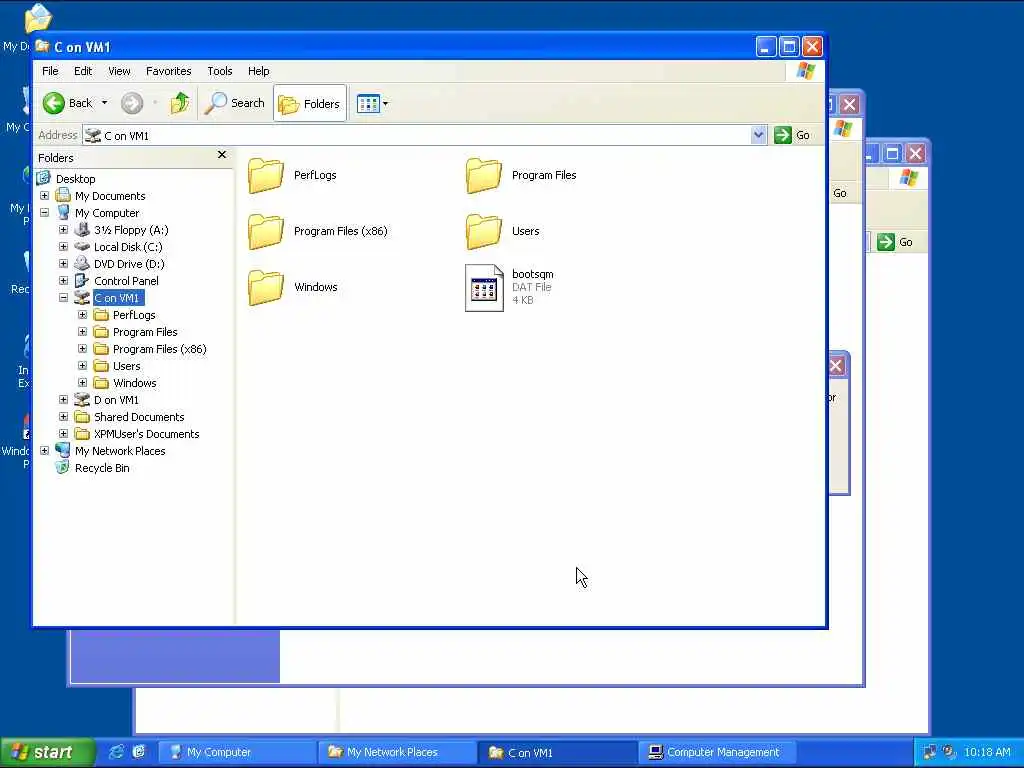The width and height of the screenshot is (1024, 768).
Task: Click the Control Panel icon in tree
Action: (x=82, y=281)
